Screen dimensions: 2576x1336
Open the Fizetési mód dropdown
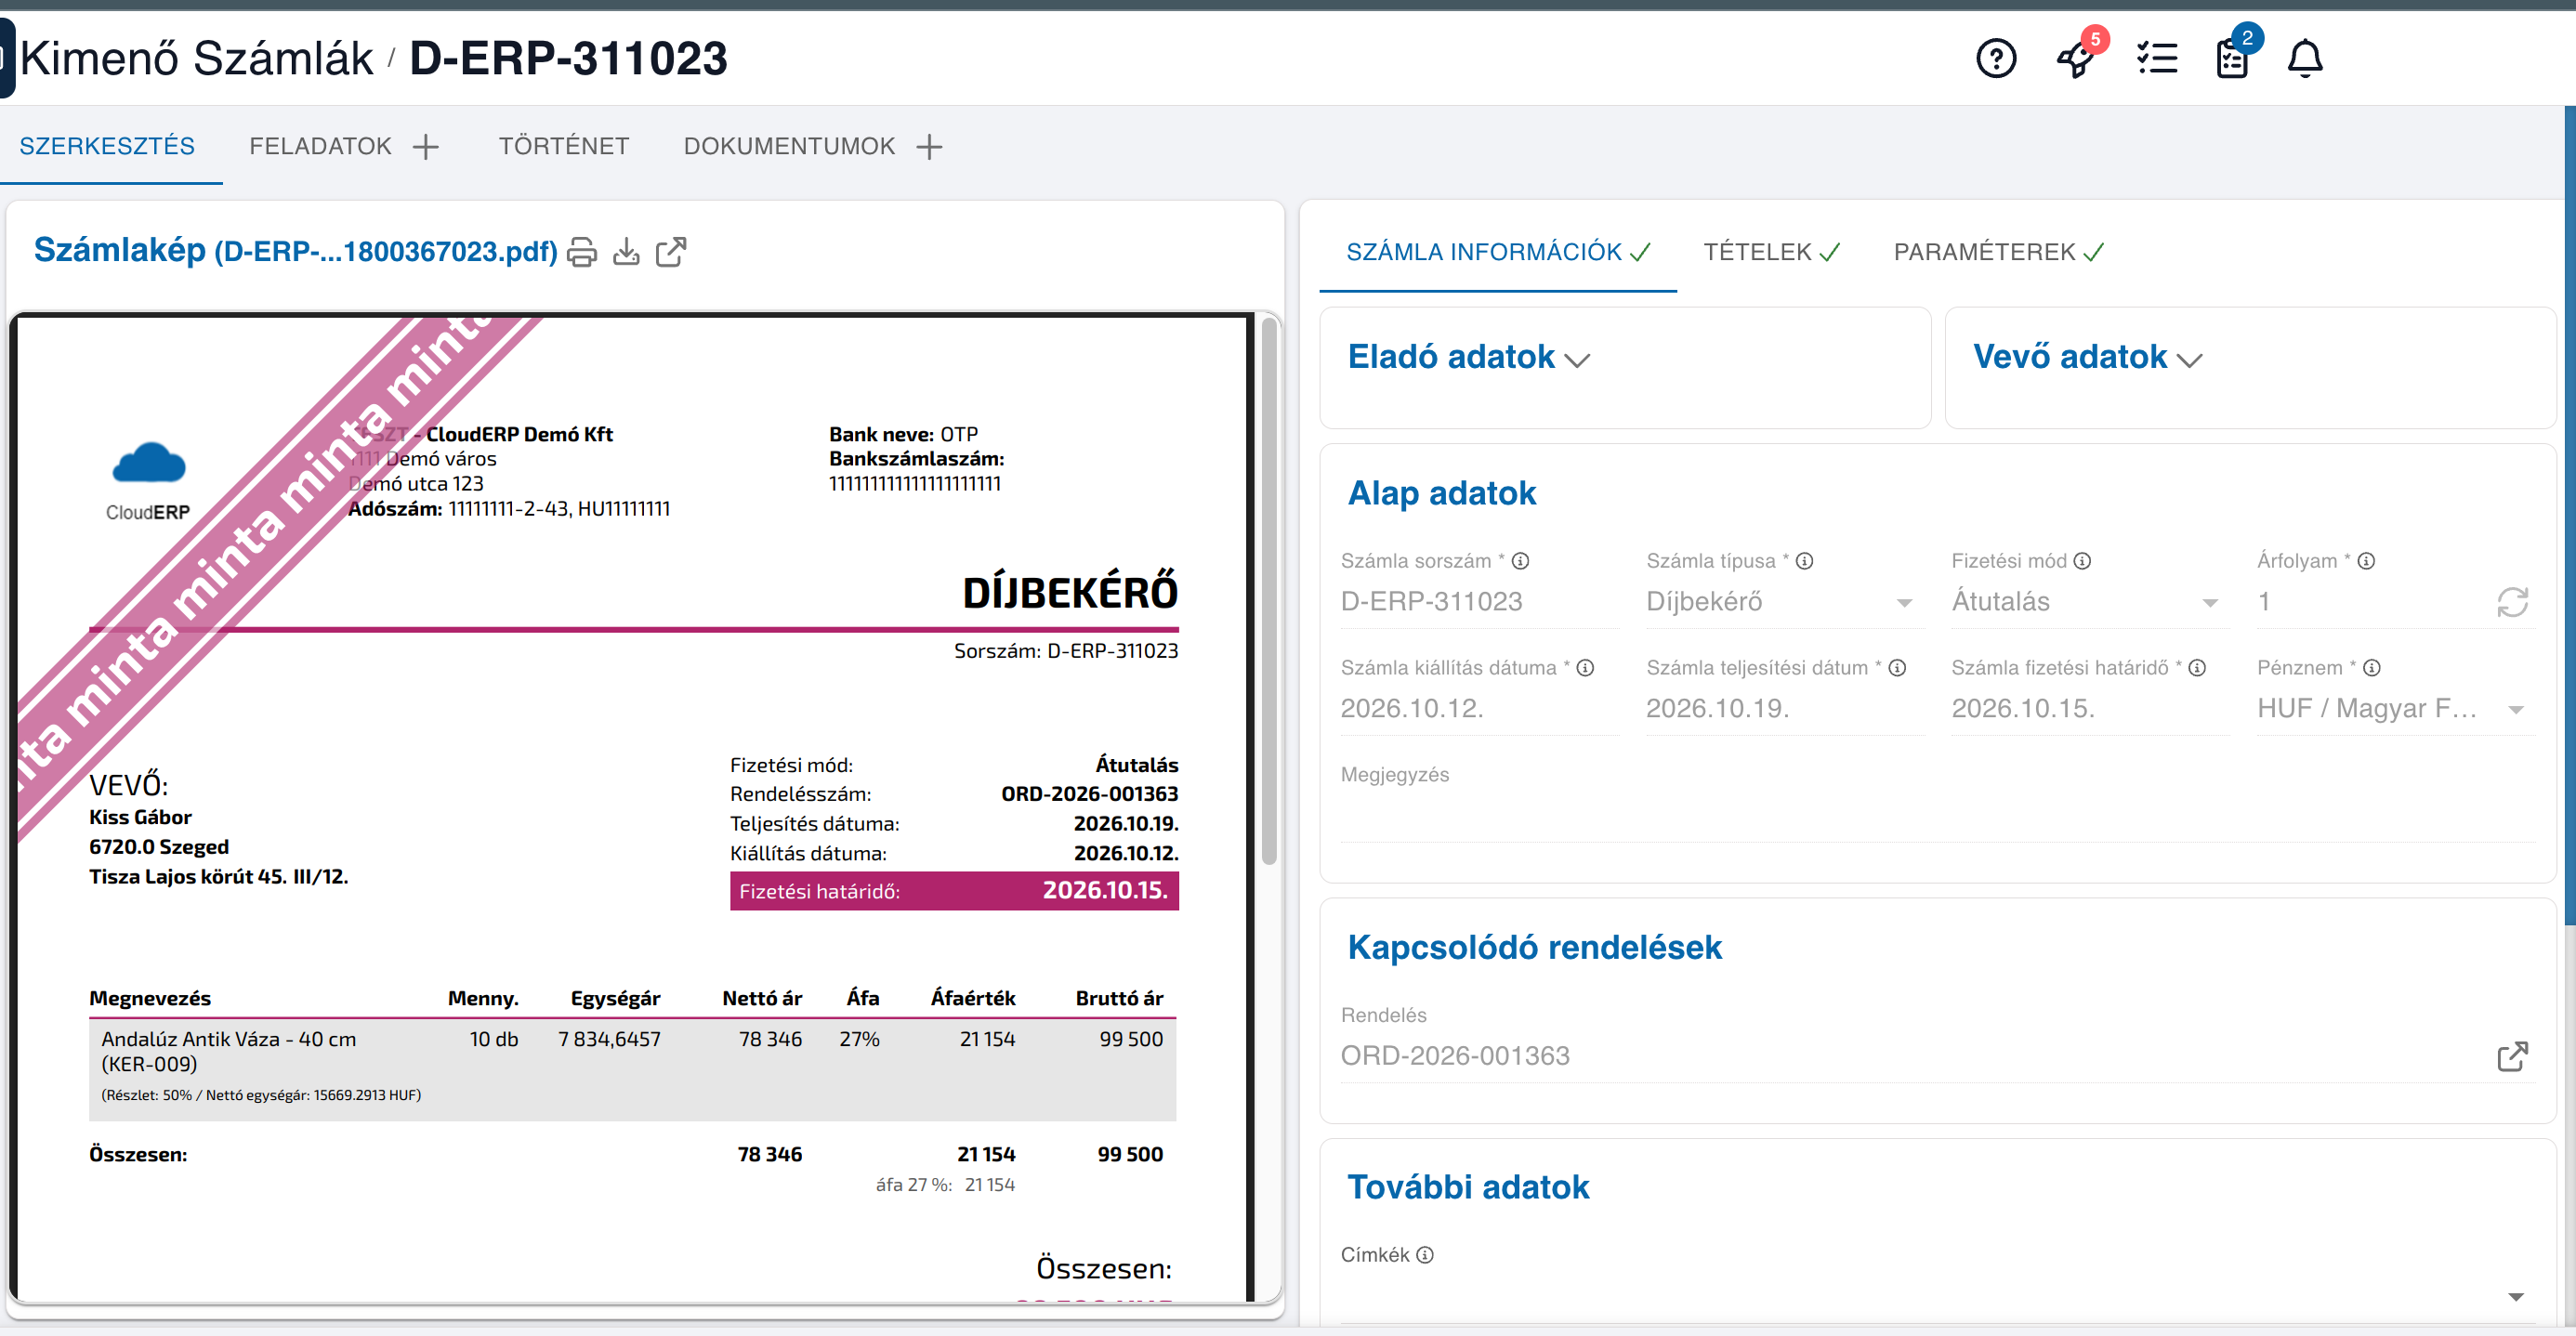tap(2088, 602)
